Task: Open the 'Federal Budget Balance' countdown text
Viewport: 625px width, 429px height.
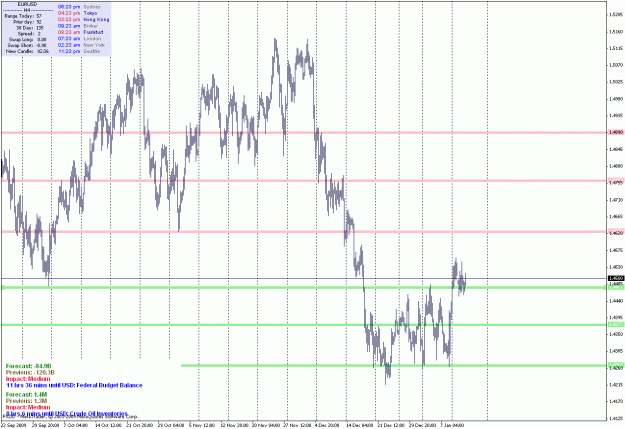Action: (x=75, y=385)
